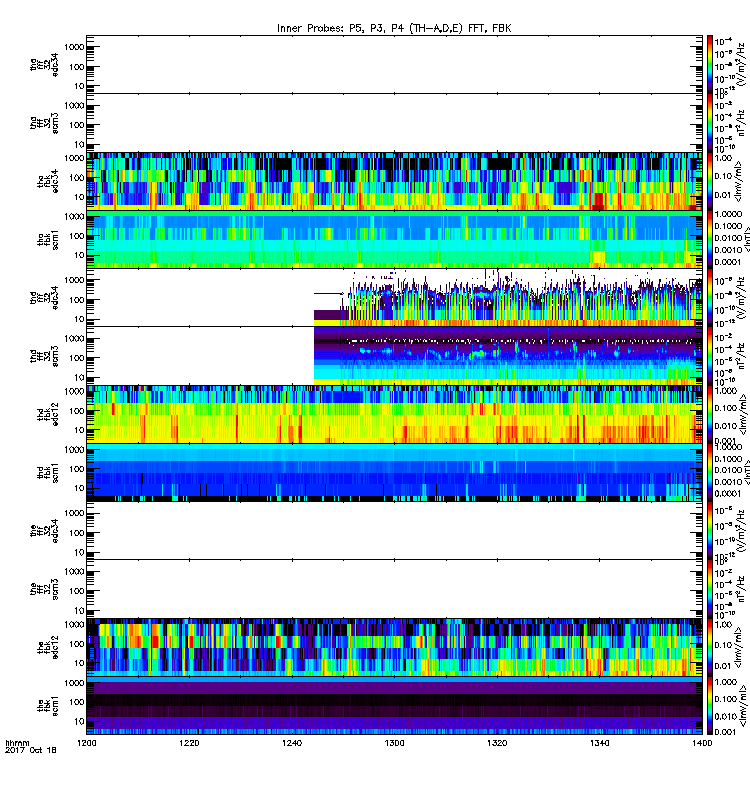Click the "the fff 32 scm3" panel label

44,589
